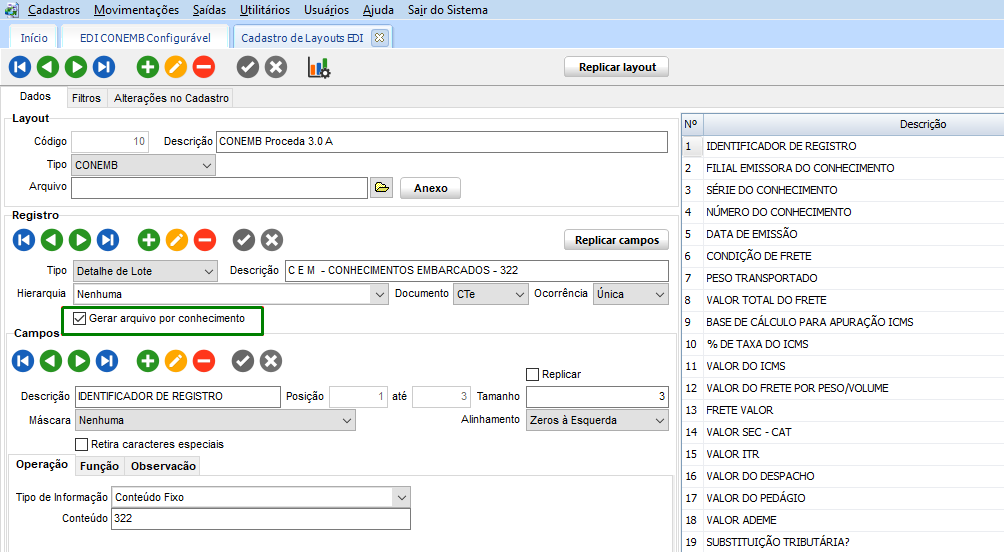Enable the Replicar checkbox
Screen dimensions: 1004x552
click(x=532, y=374)
